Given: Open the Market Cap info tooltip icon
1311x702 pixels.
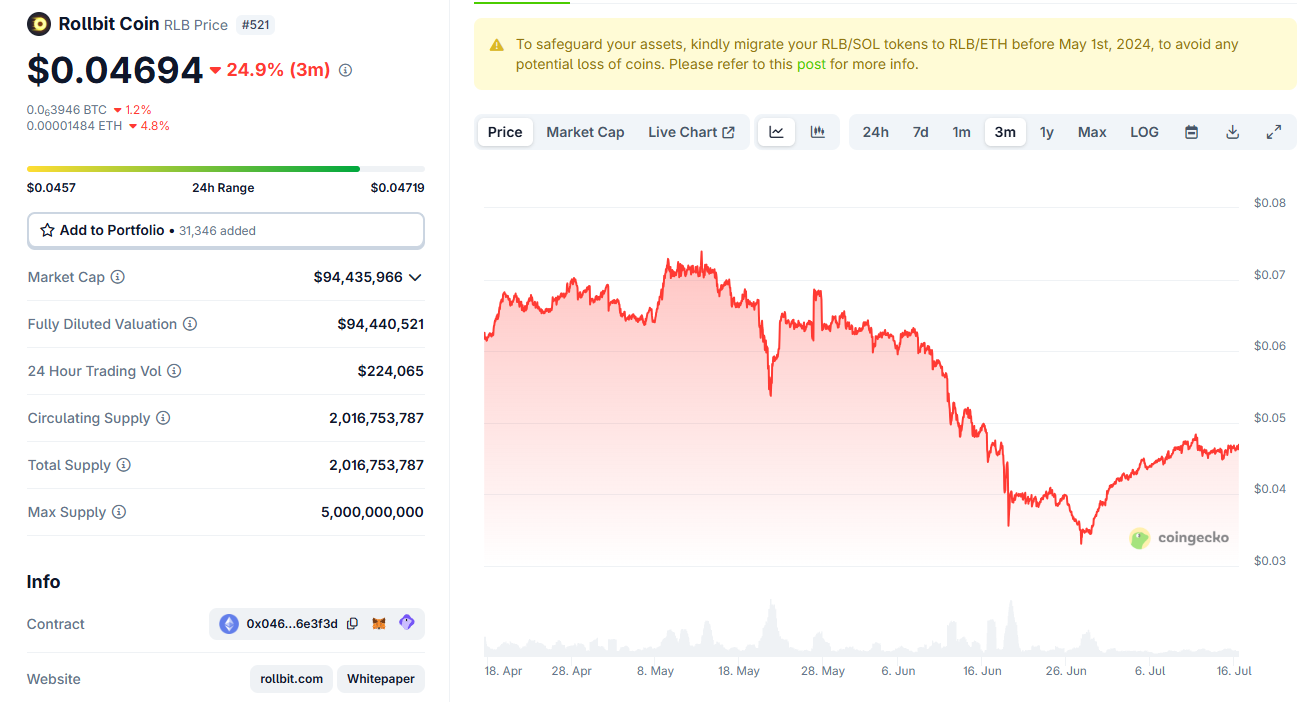Looking at the screenshot, I should pyautogui.click(x=118, y=277).
